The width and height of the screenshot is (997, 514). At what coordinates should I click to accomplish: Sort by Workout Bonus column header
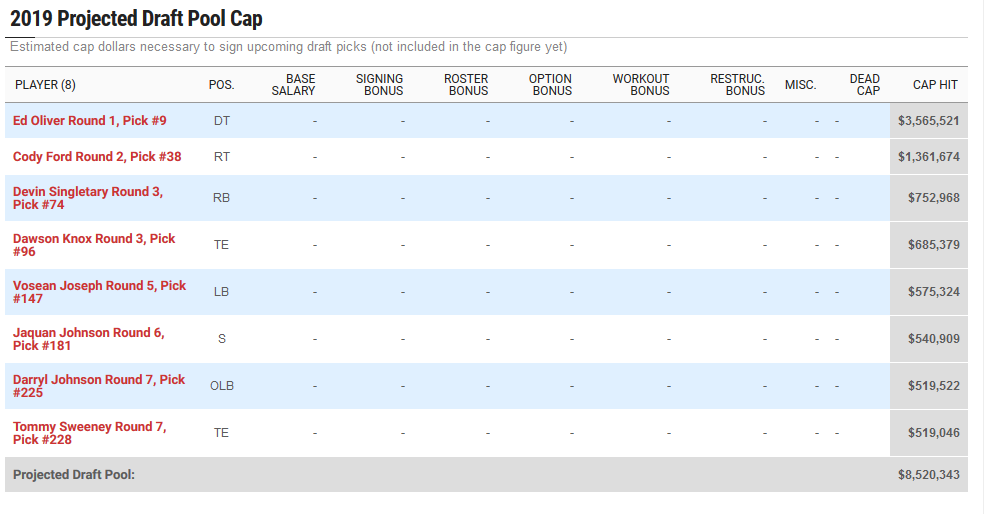641,85
